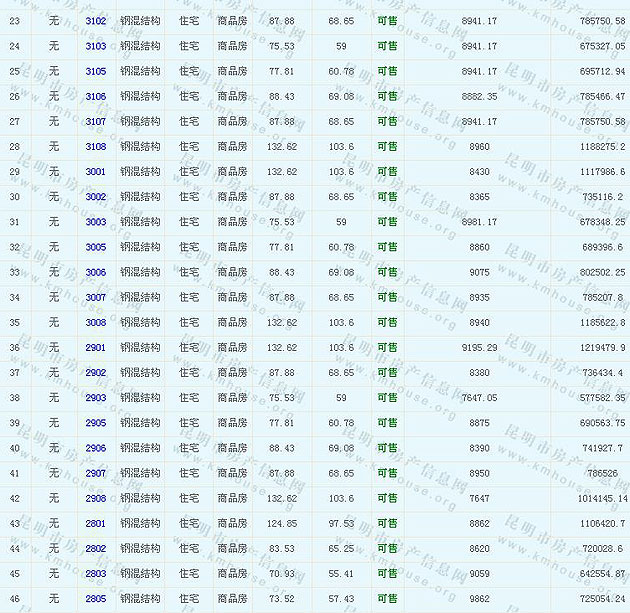
Task: Click 可售 status in room 3107 row
Action: (387, 121)
